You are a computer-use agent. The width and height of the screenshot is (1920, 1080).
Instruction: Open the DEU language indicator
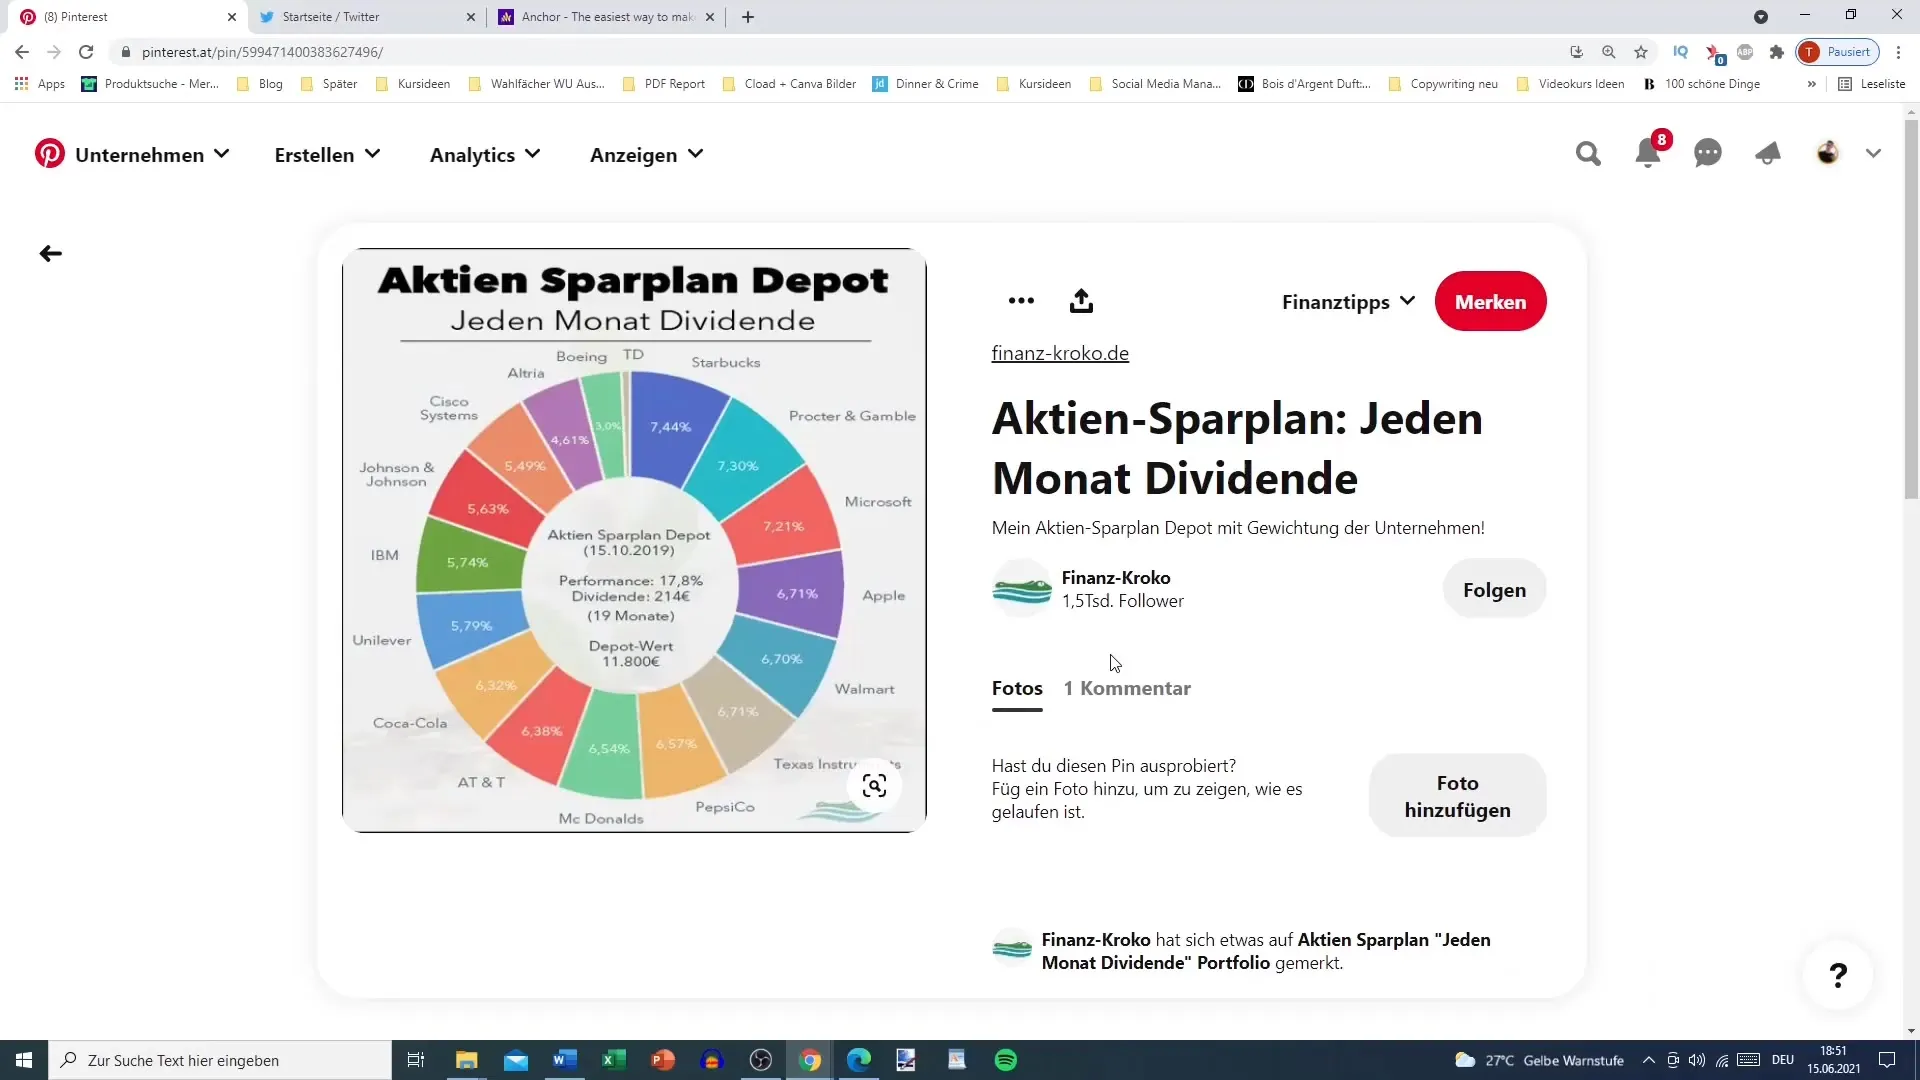tap(1783, 1060)
